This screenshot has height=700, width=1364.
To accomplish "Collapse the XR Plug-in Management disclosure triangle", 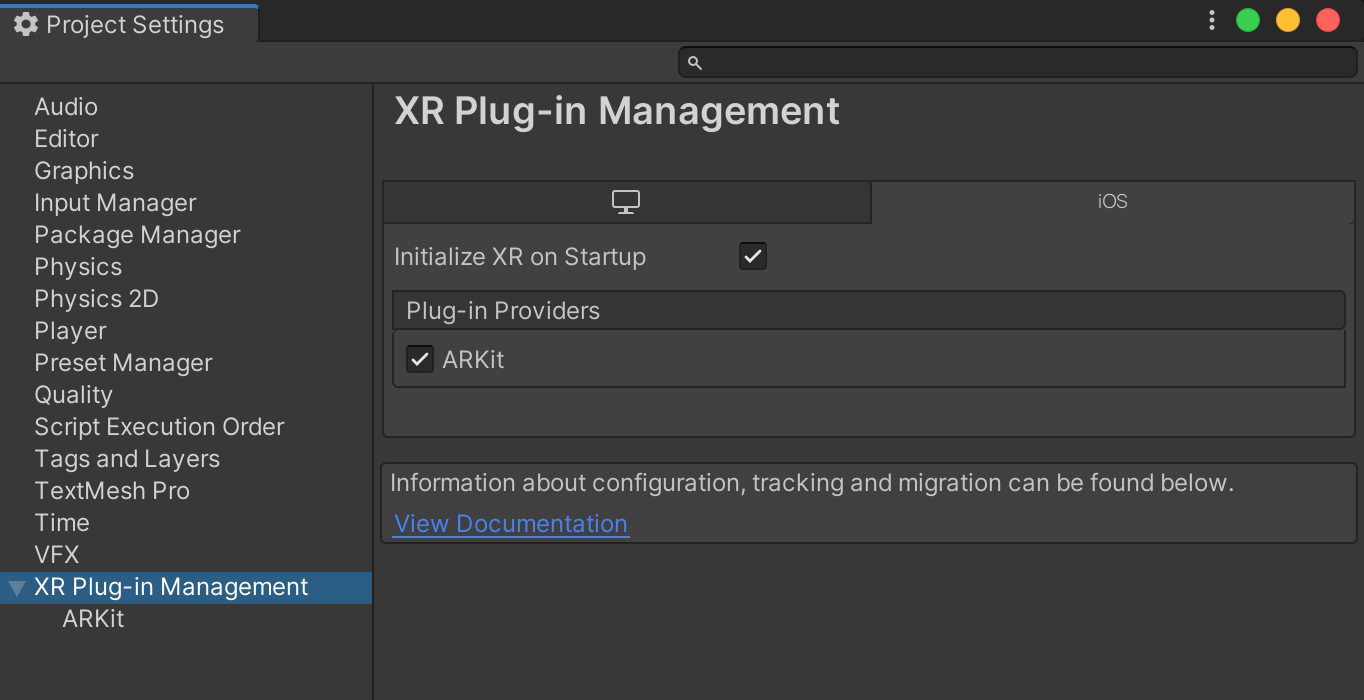I will coord(16,587).
